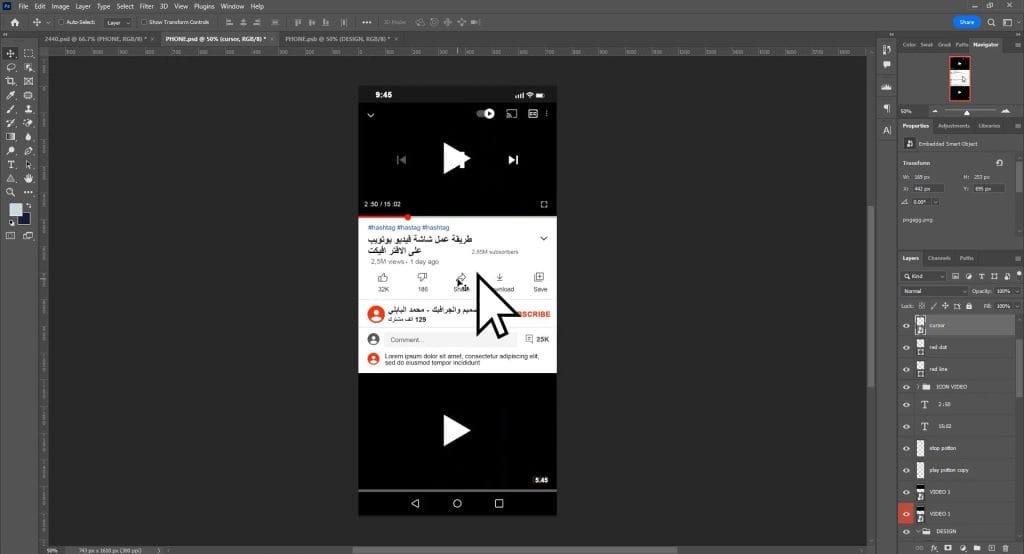This screenshot has height=554, width=1024.
Task: Click the lock all icon in Layers
Action: point(969,306)
